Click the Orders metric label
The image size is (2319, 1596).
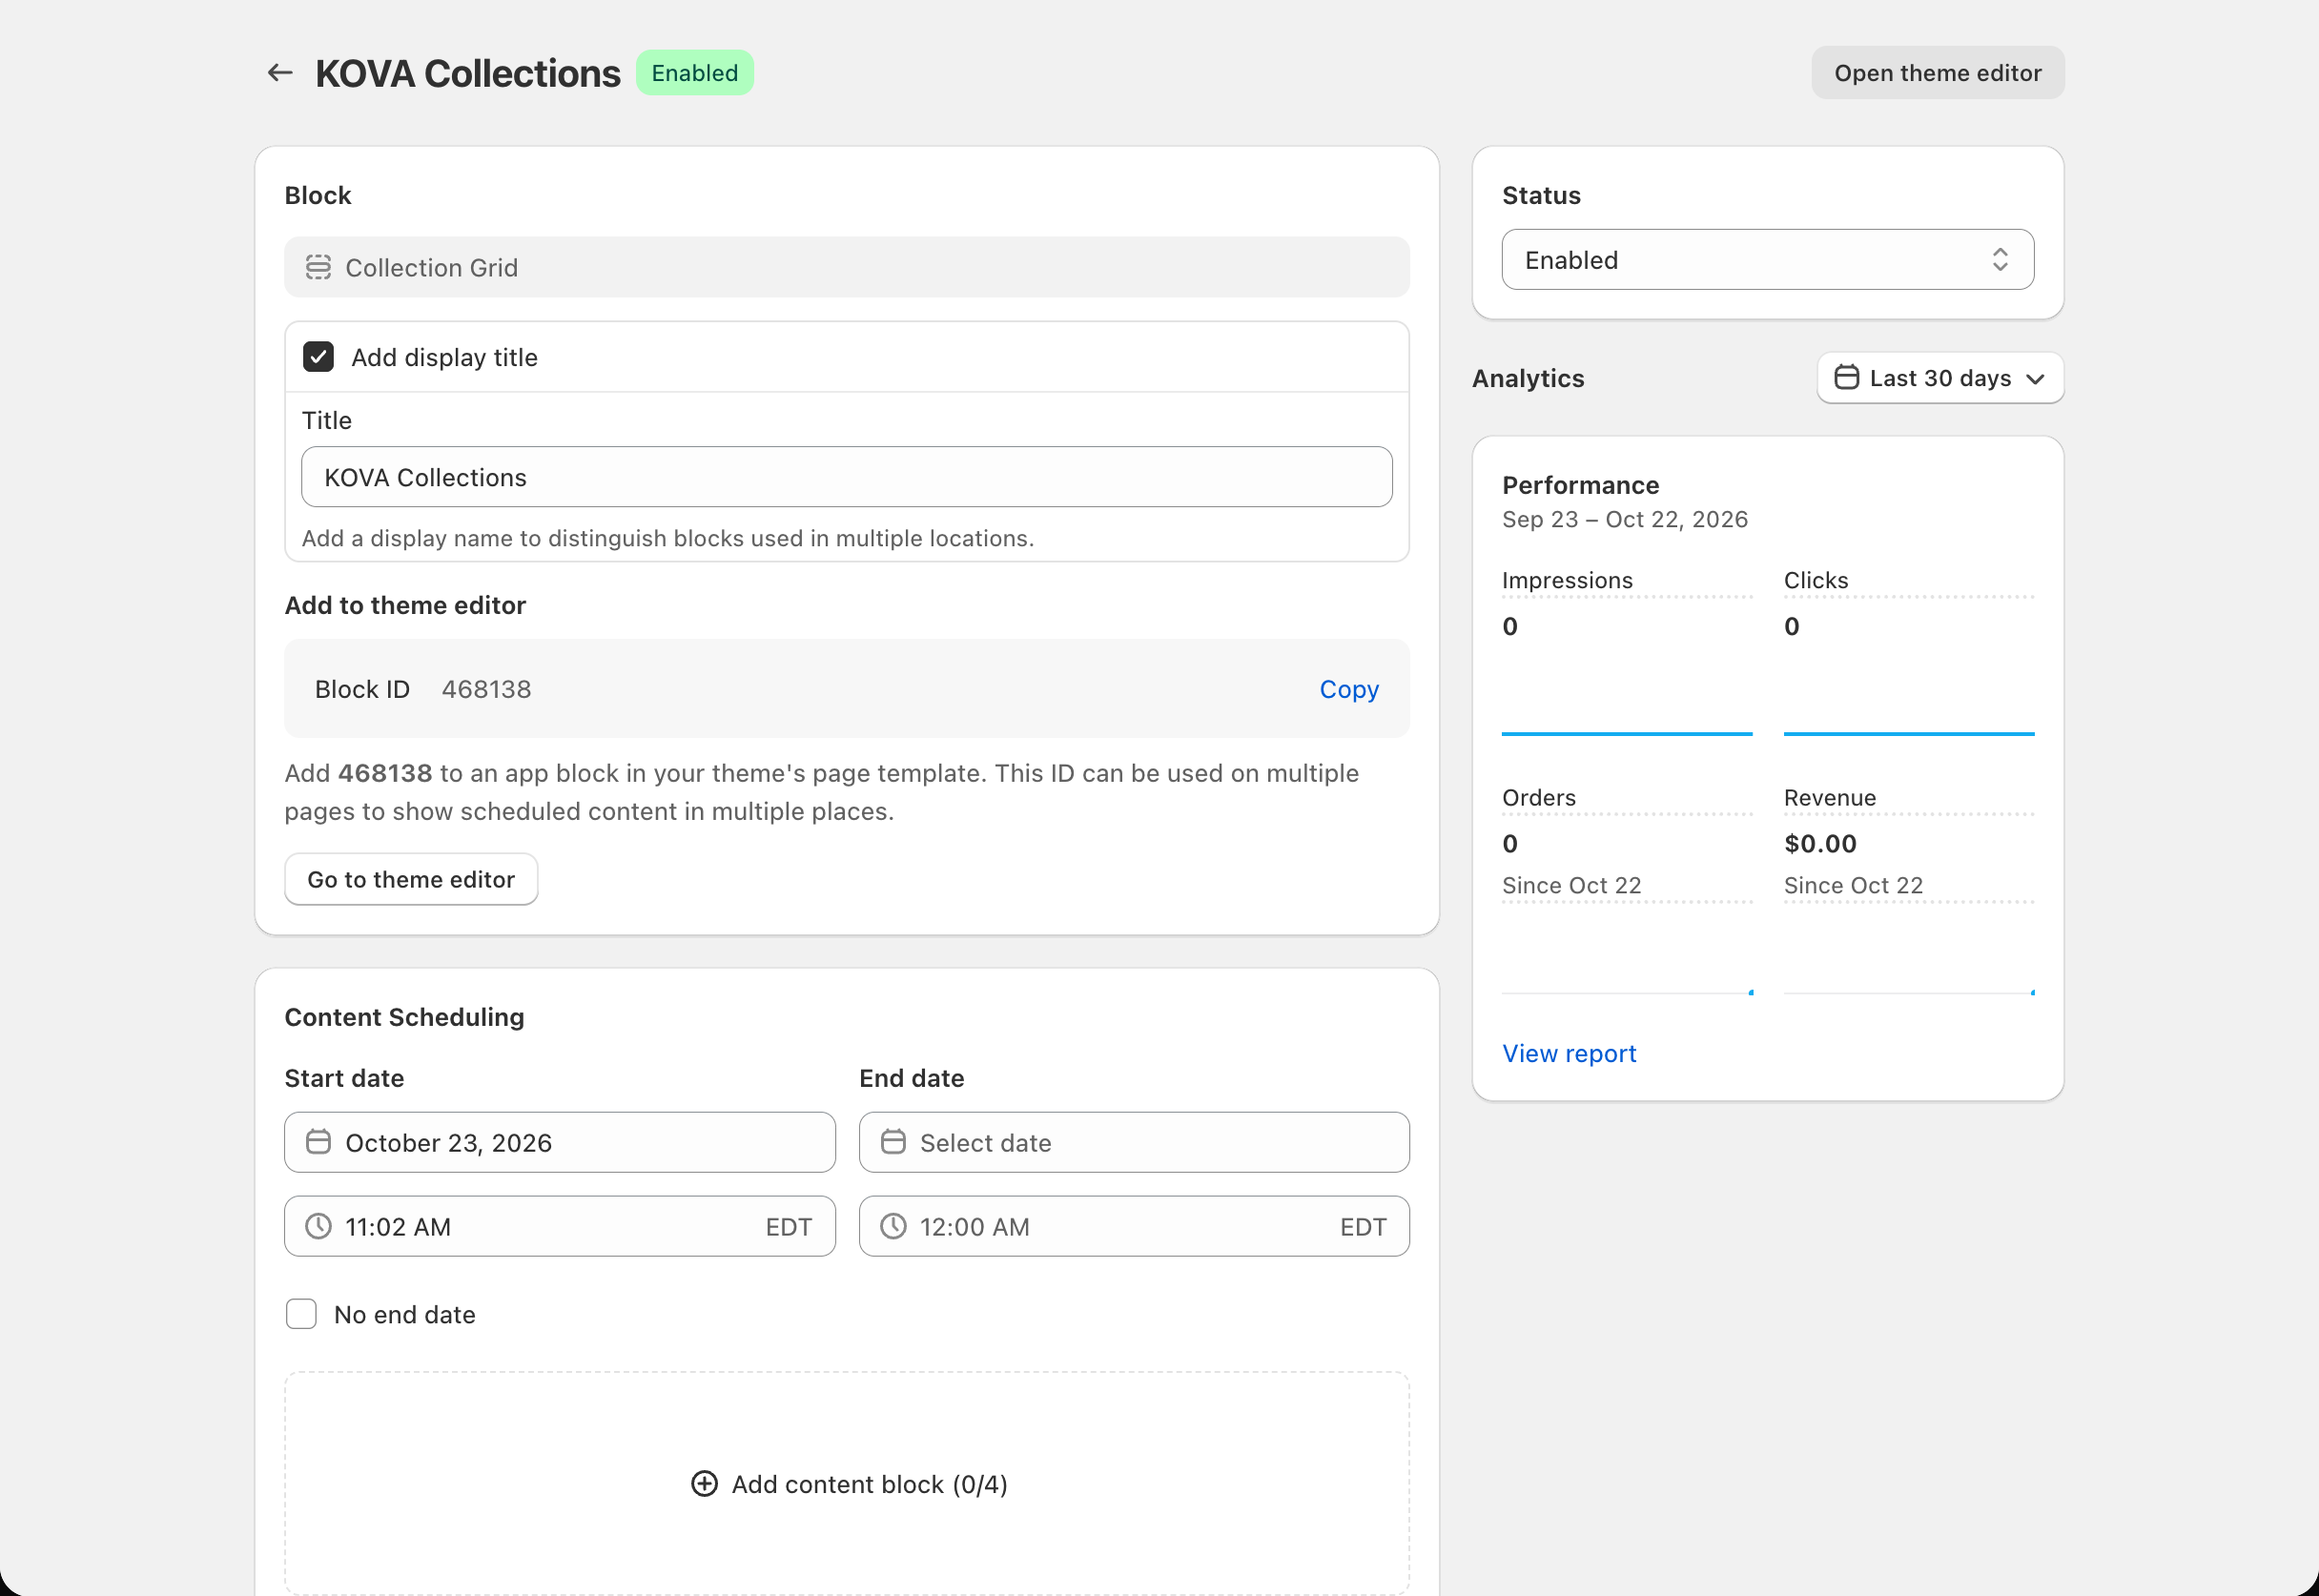[1538, 797]
